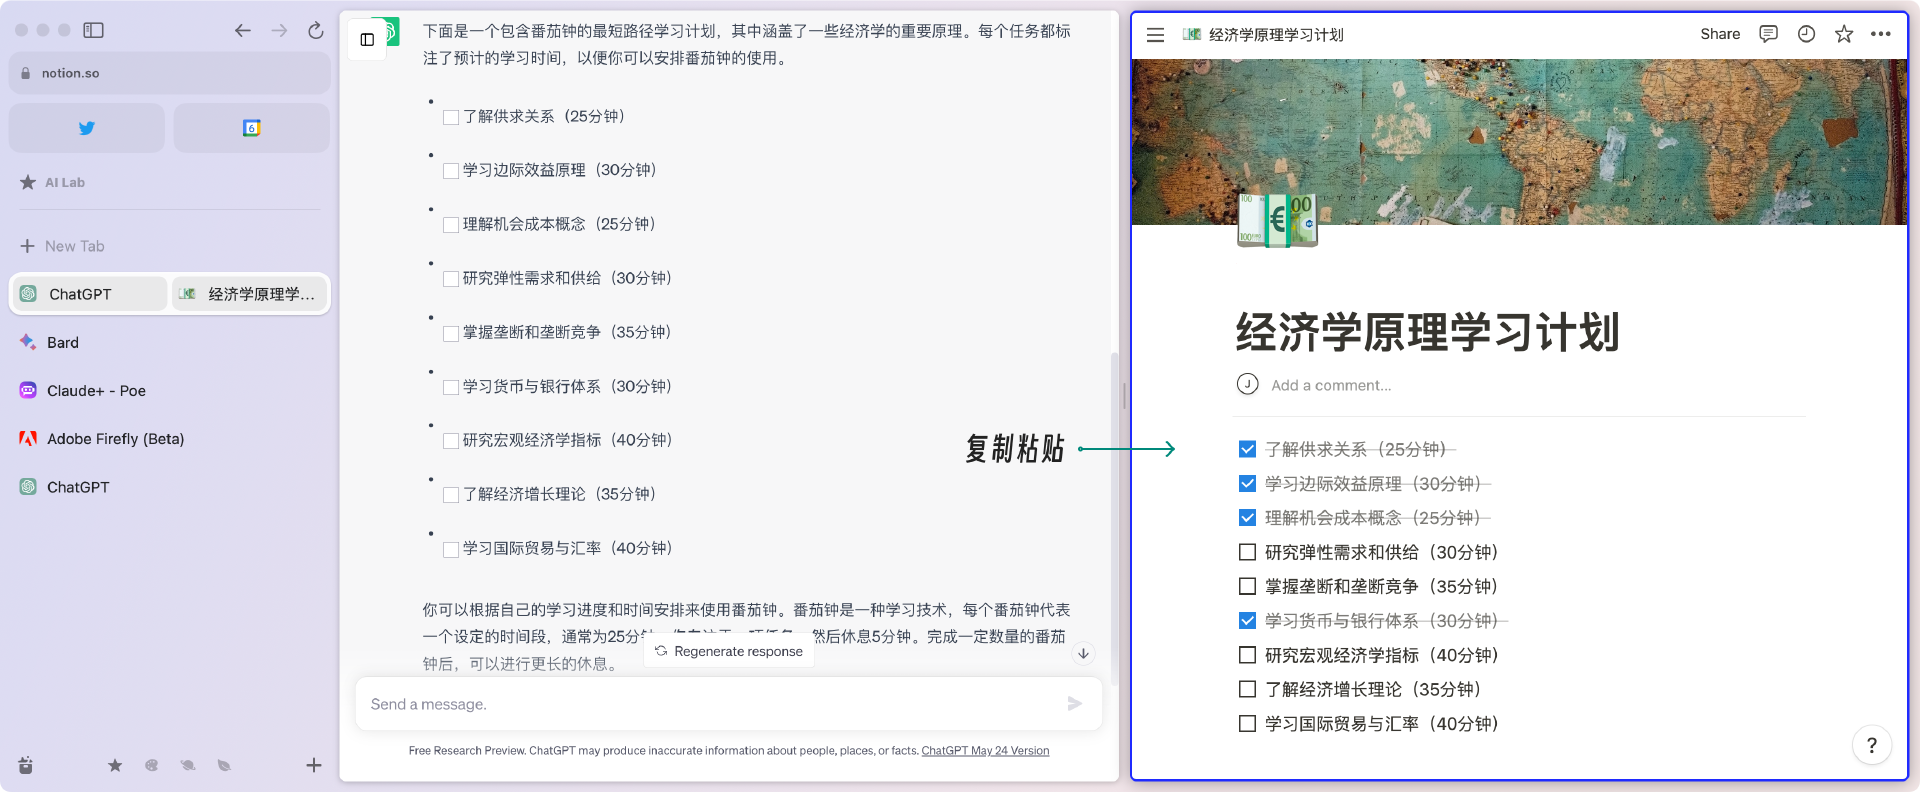Open the Notion hamburger sidebar menu
1920x792 pixels.
(x=1155, y=34)
